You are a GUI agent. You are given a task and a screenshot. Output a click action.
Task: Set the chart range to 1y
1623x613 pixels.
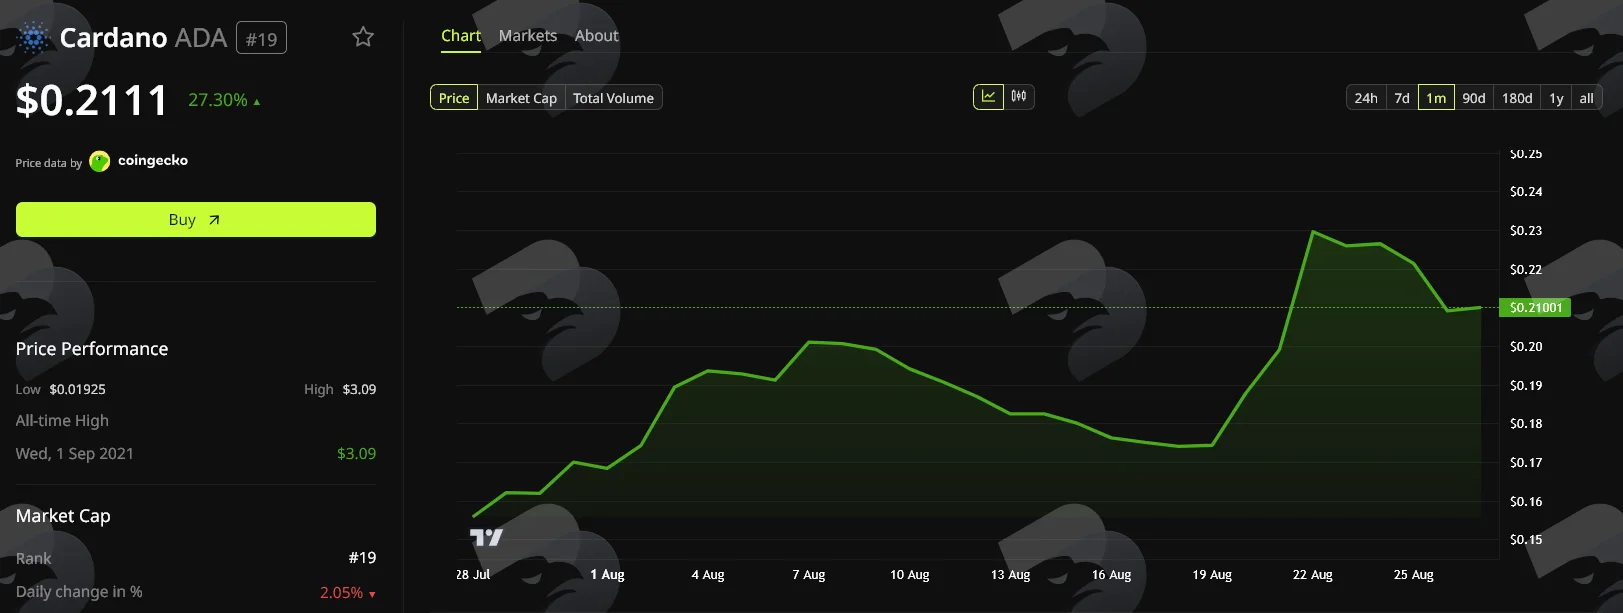point(1556,98)
